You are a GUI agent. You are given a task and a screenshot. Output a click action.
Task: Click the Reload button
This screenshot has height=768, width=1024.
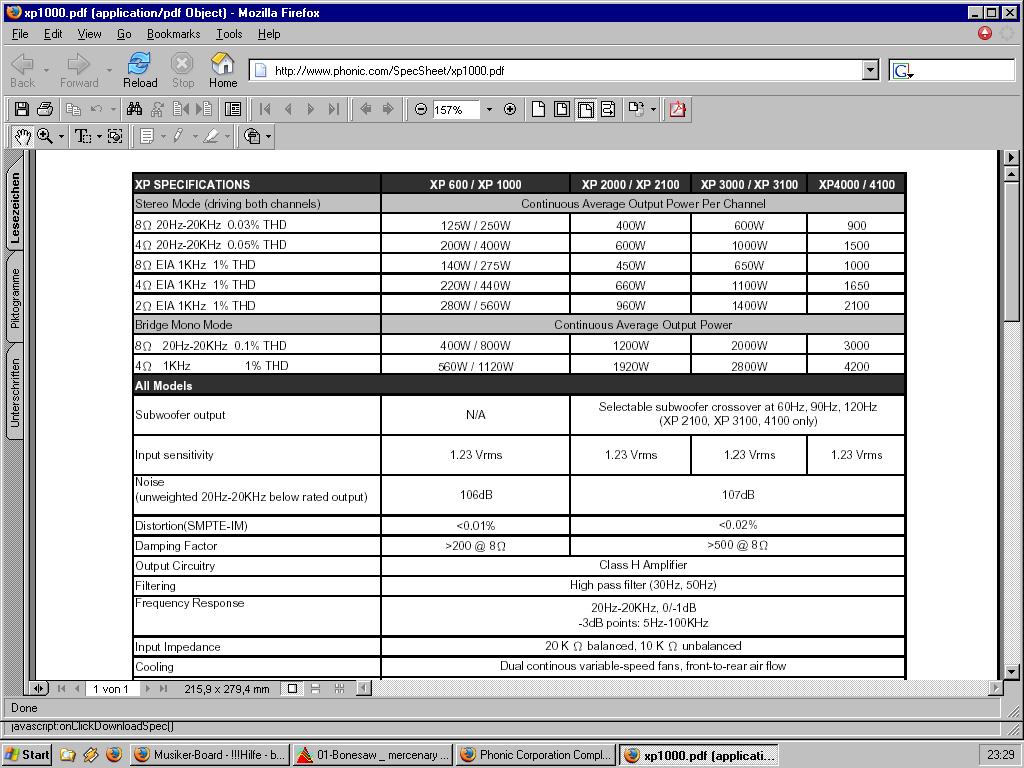point(140,71)
